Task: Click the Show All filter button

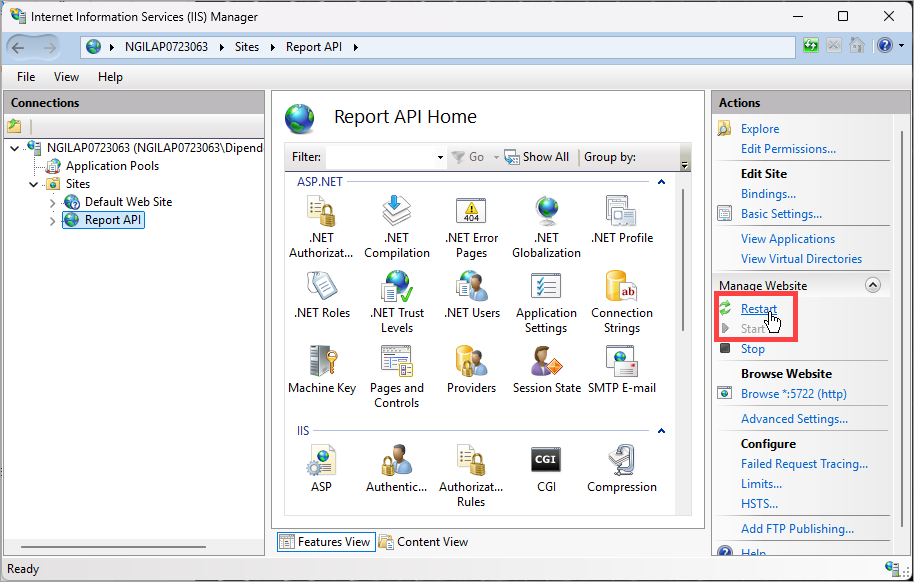Action: 536,157
